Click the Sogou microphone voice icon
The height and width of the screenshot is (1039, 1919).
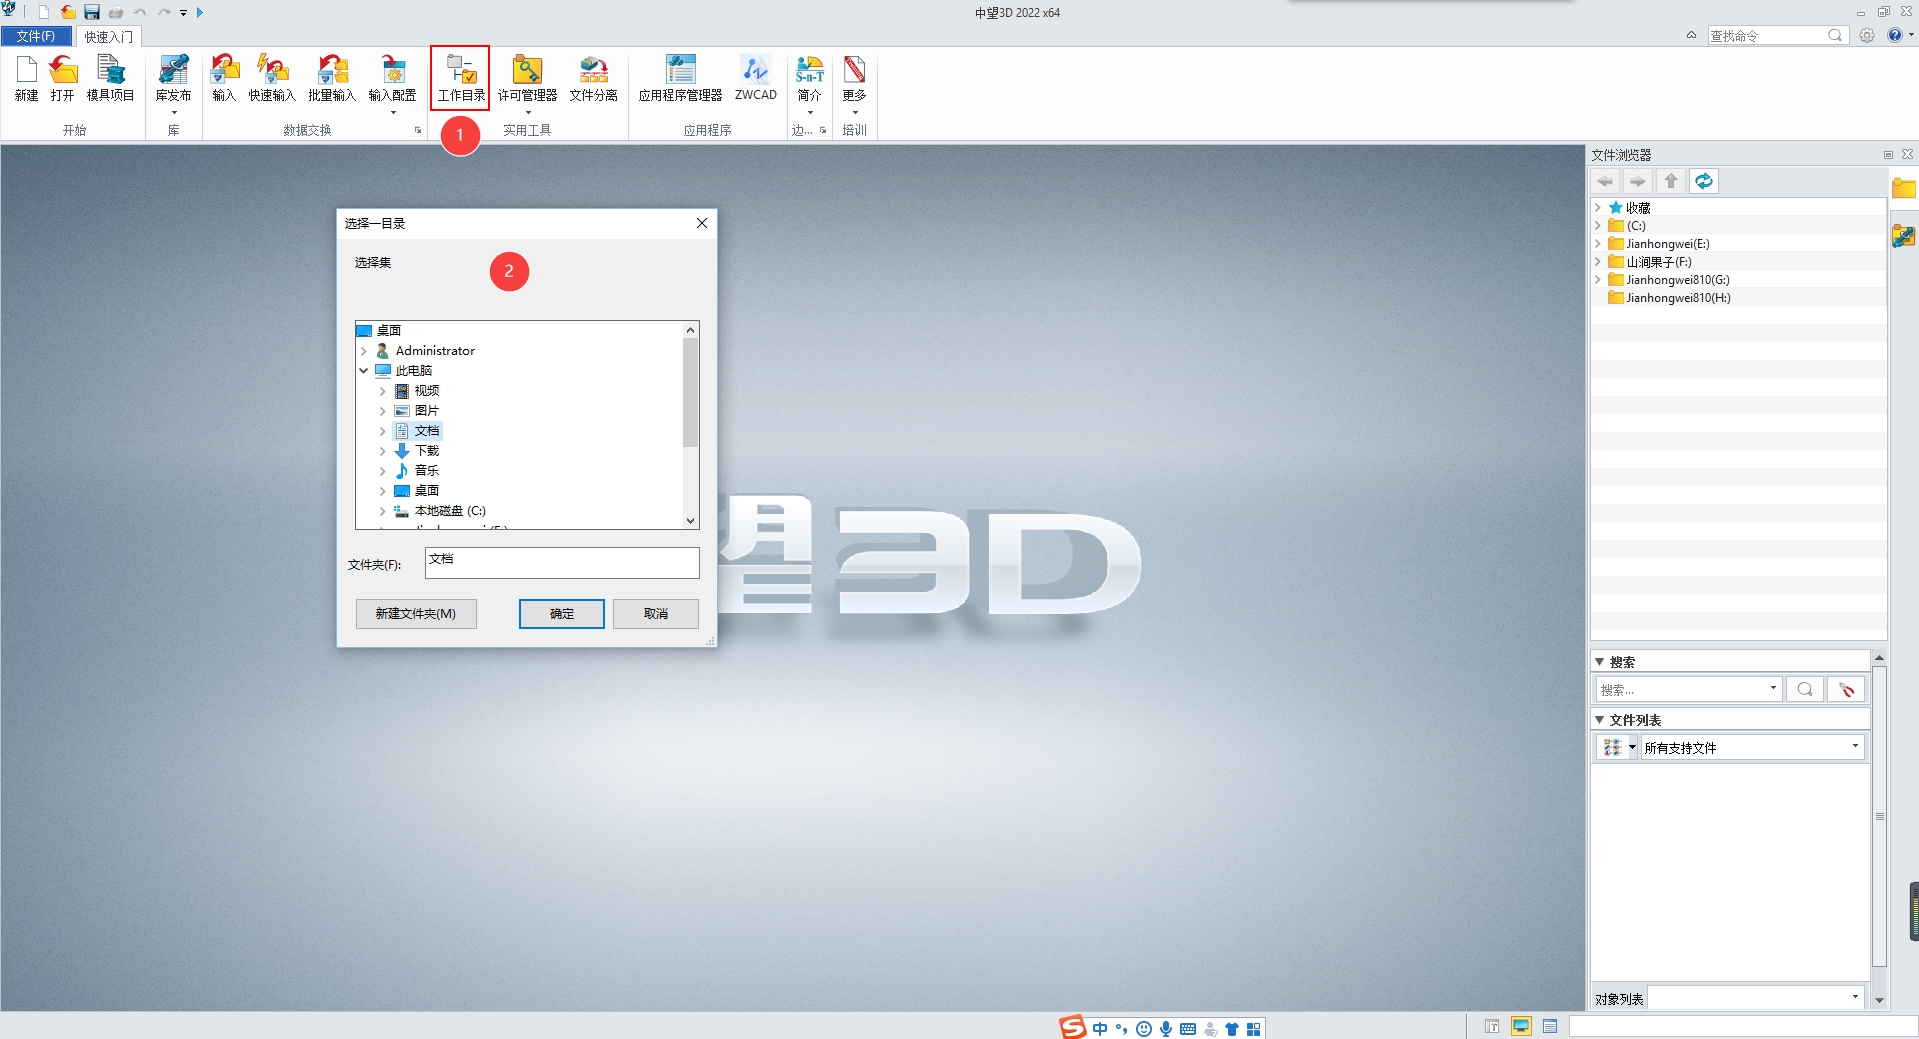1166,1028
